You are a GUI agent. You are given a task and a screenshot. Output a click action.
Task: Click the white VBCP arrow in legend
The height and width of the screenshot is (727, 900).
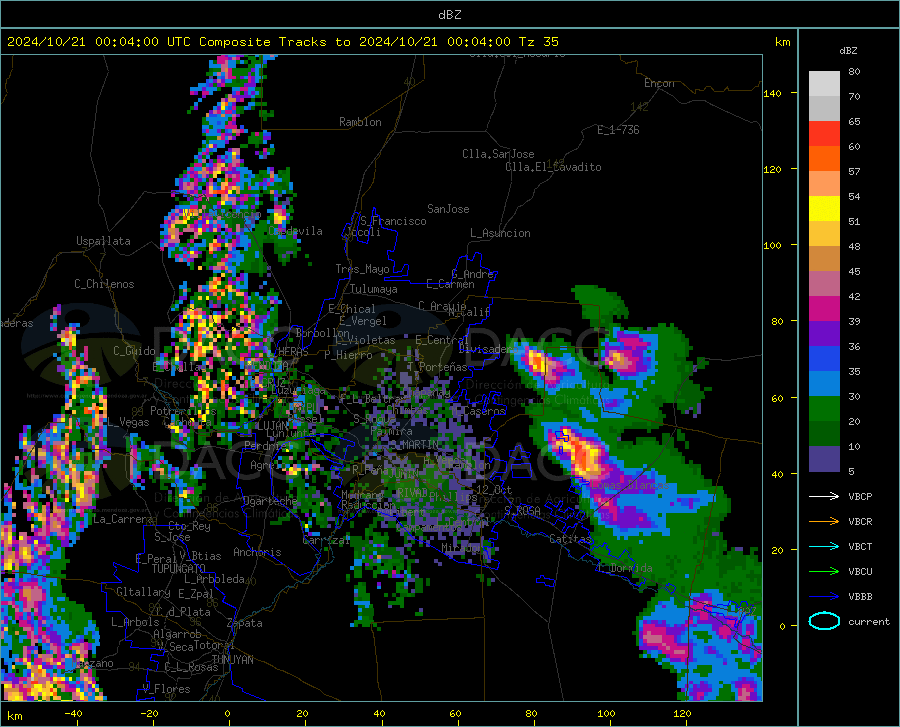coord(824,496)
